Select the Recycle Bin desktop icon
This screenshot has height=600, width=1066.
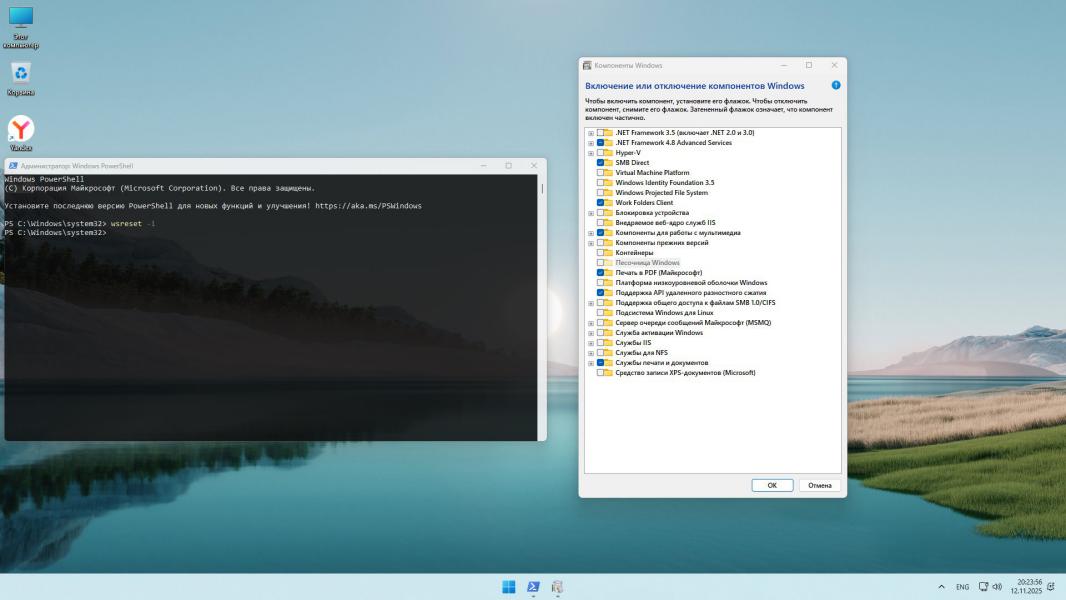(x=21, y=75)
